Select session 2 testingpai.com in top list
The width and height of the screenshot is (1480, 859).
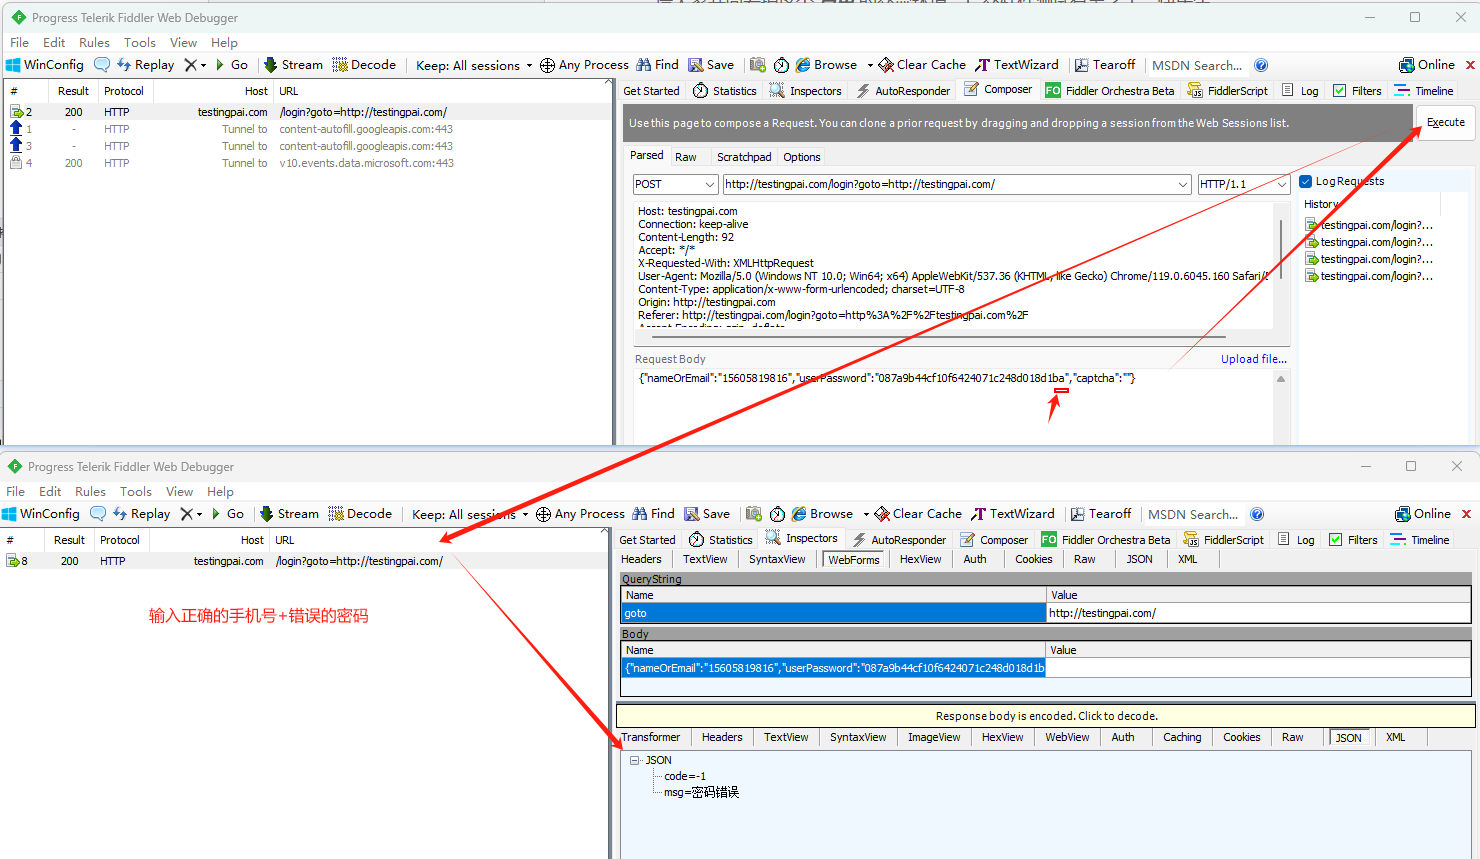(308, 112)
